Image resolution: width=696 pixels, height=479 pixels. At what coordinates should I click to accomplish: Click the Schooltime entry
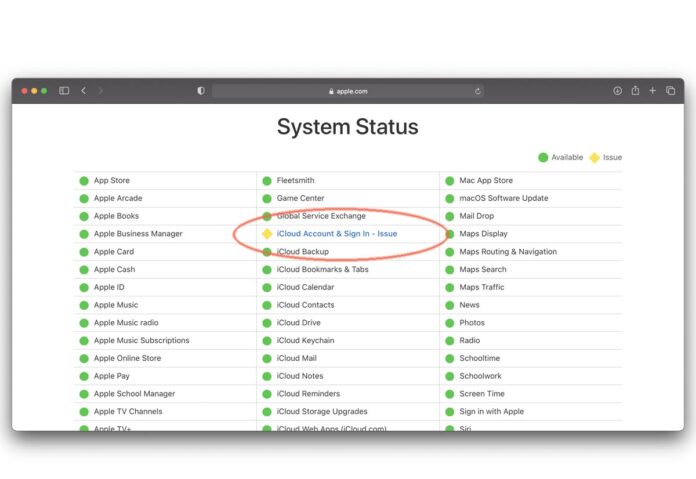[x=479, y=358]
